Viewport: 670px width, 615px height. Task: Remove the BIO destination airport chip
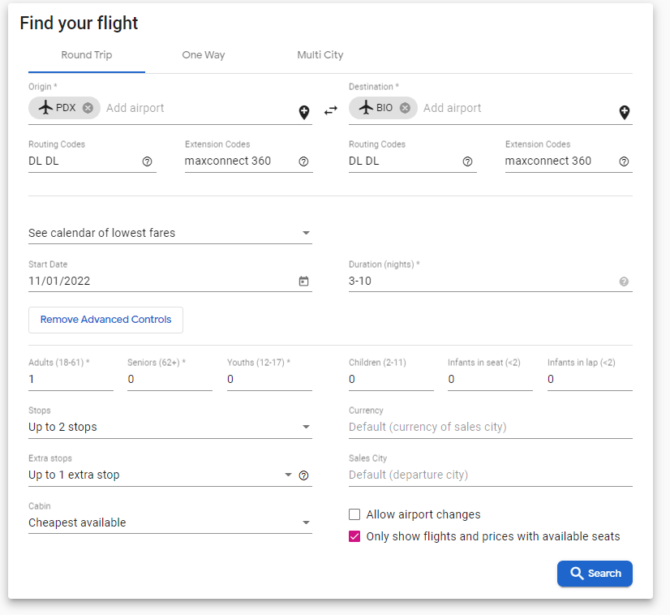tap(405, 108)
